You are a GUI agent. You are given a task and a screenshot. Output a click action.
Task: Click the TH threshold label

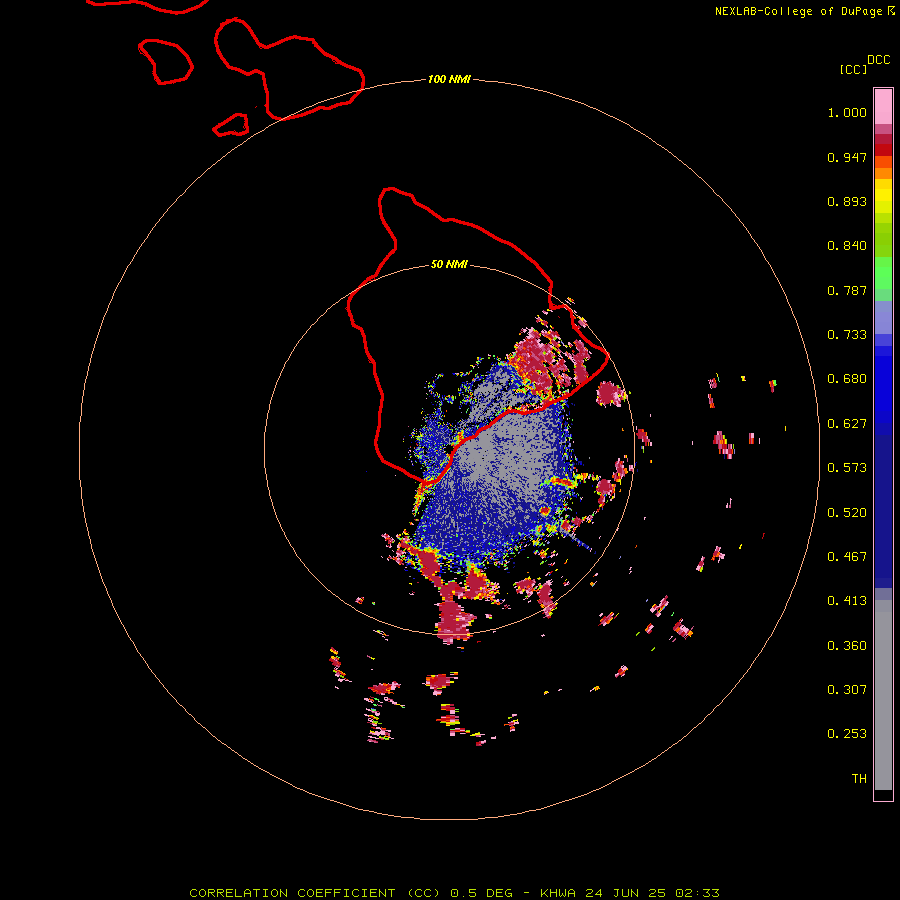point(859,779)
